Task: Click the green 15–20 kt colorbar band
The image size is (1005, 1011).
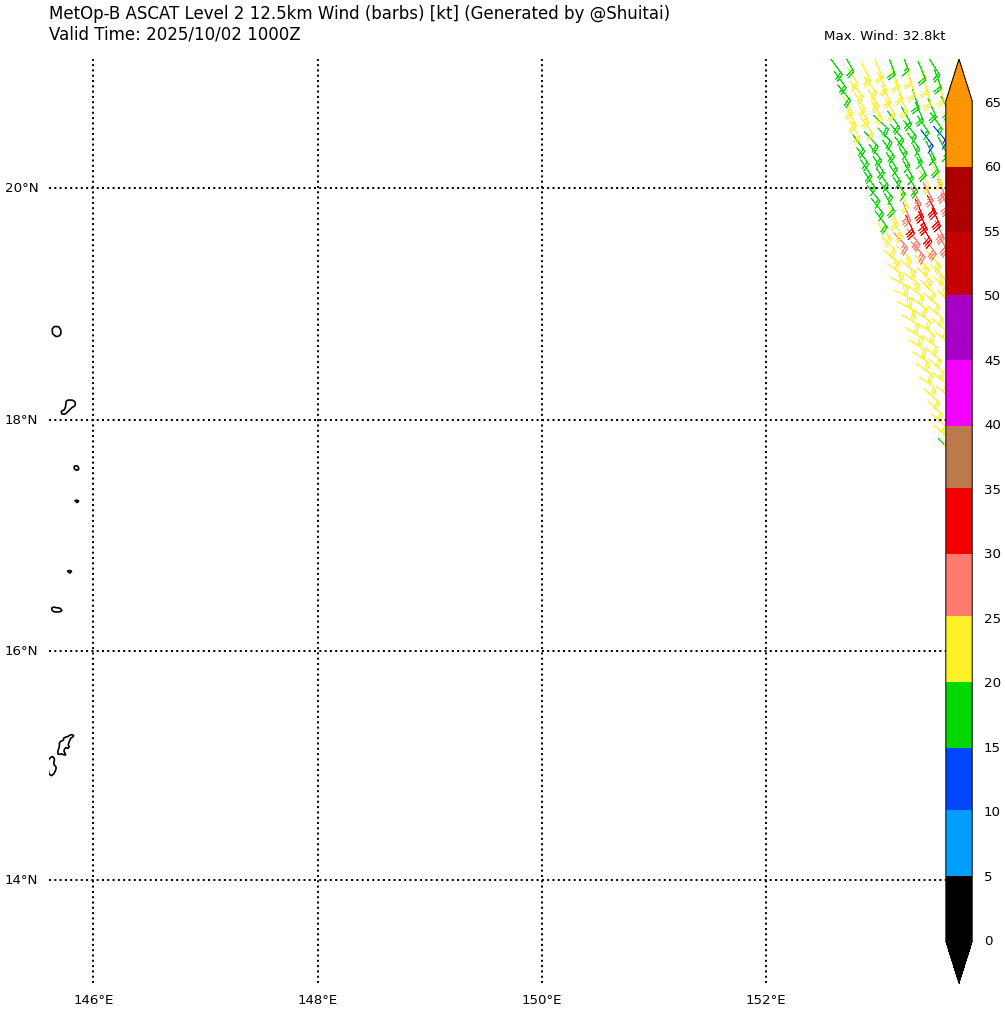Action: click(958, 714)
